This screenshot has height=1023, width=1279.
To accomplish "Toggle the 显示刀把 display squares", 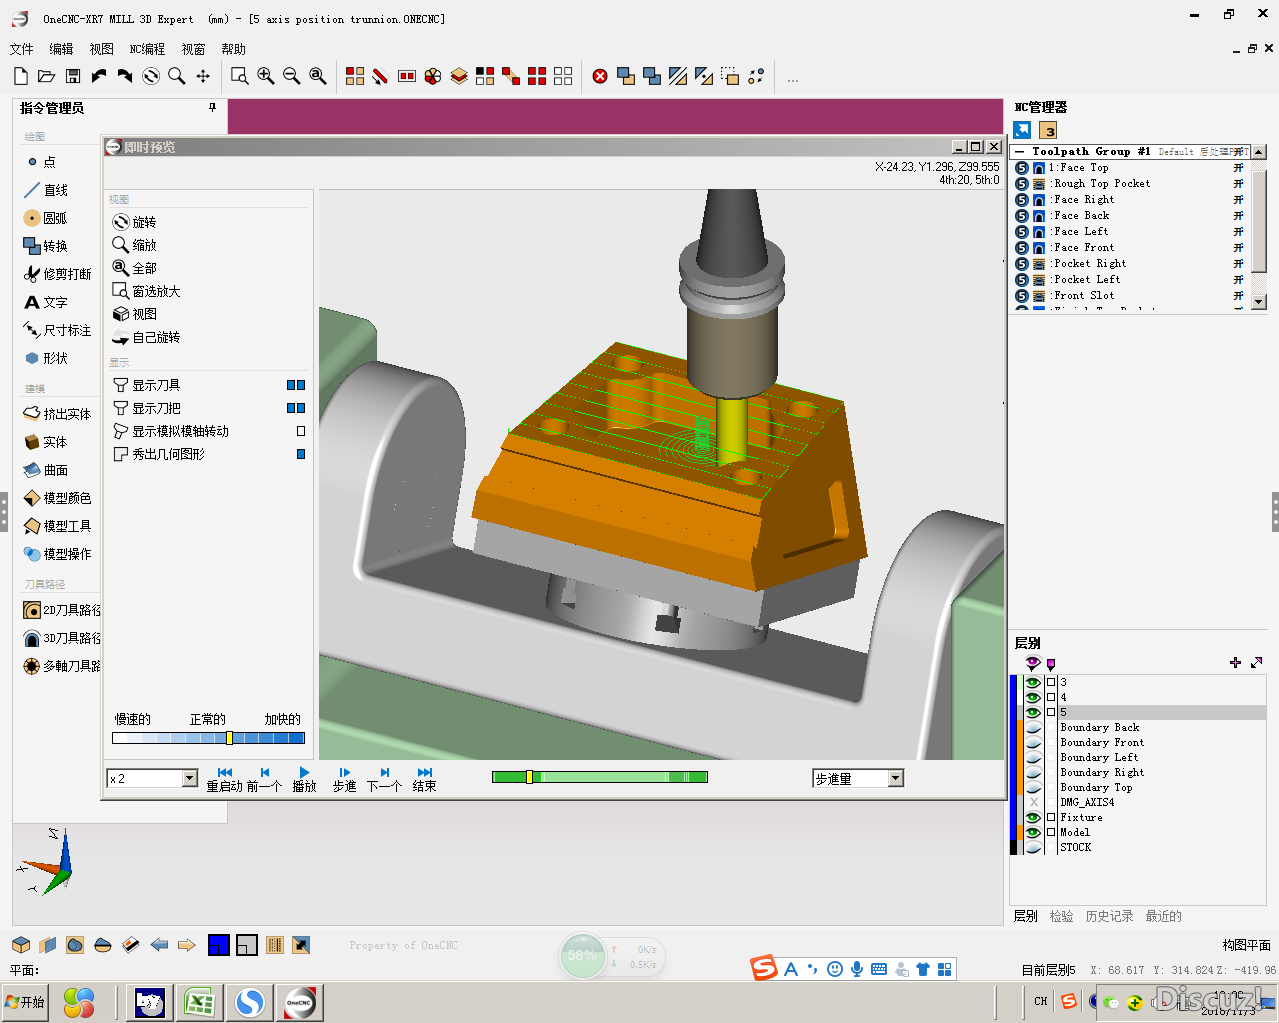I will pos(296,408).
